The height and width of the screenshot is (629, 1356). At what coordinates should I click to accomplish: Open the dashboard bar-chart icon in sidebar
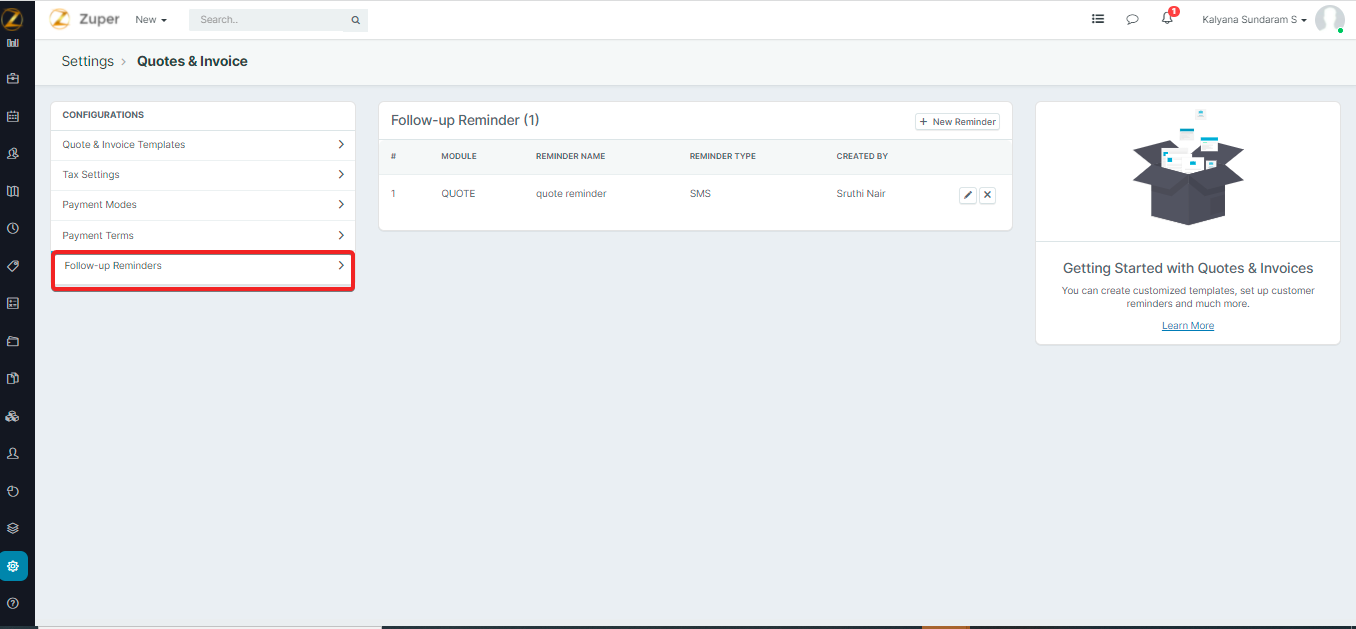tap(13, 43)
